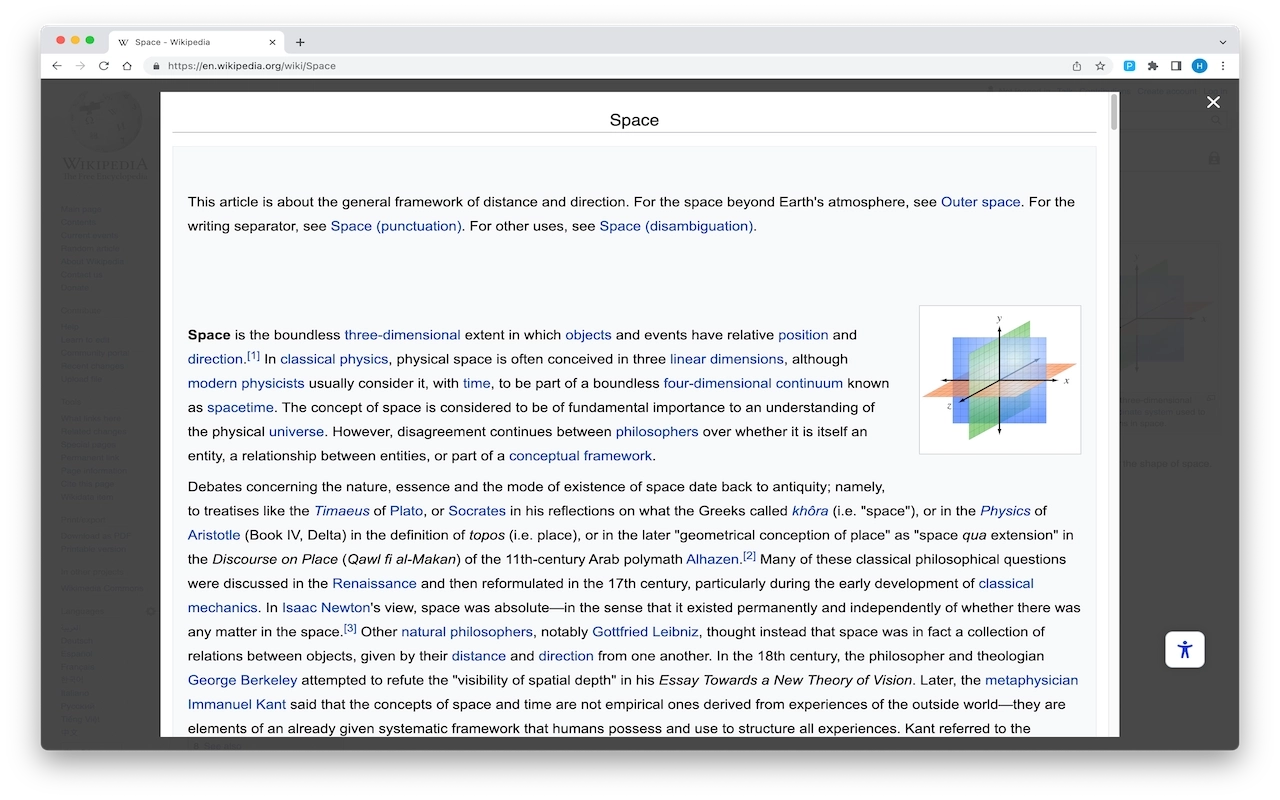Open the Chrome three-dot menu

tap(1223, 66)
